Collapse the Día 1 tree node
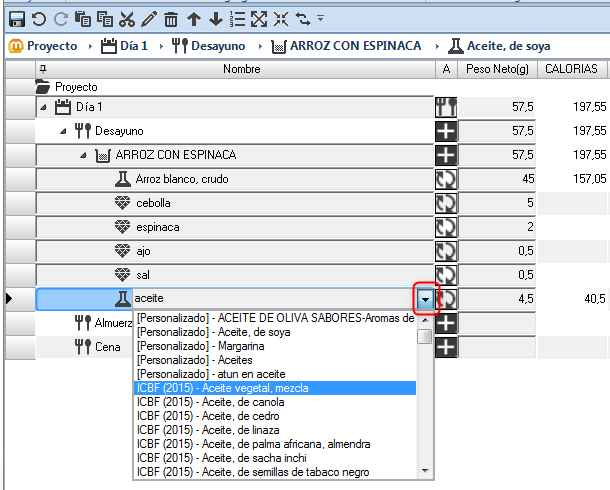 (43, 107)
